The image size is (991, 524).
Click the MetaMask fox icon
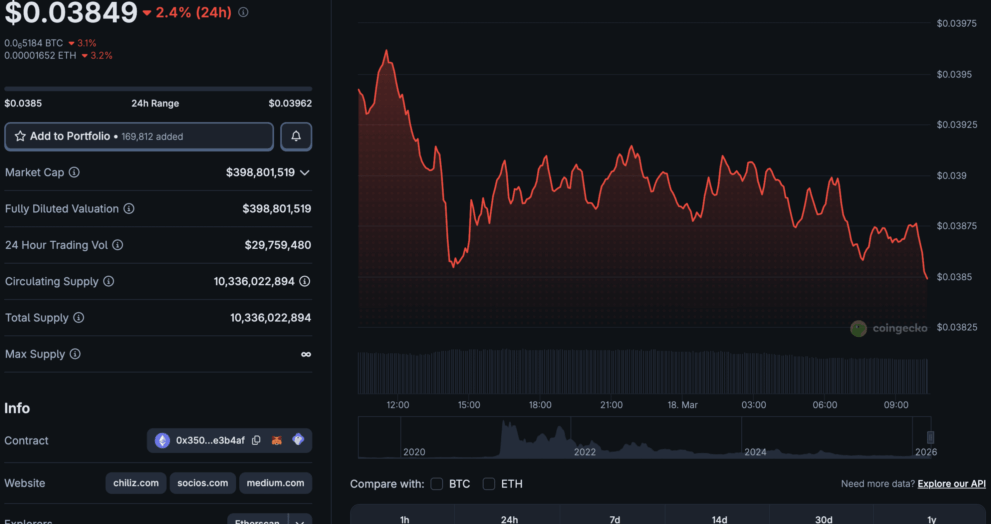pos(277,440)
